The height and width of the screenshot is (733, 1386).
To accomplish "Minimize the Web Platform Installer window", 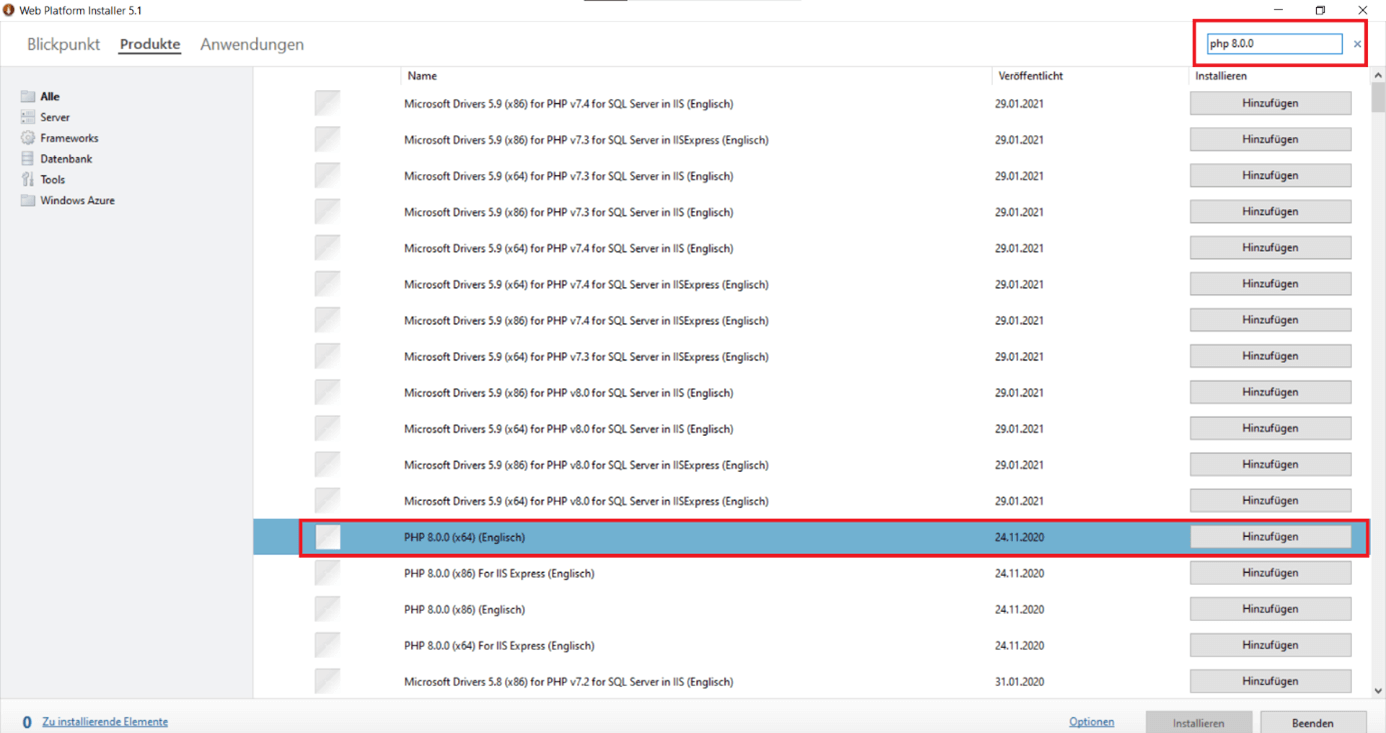I will coord(1278,10).
